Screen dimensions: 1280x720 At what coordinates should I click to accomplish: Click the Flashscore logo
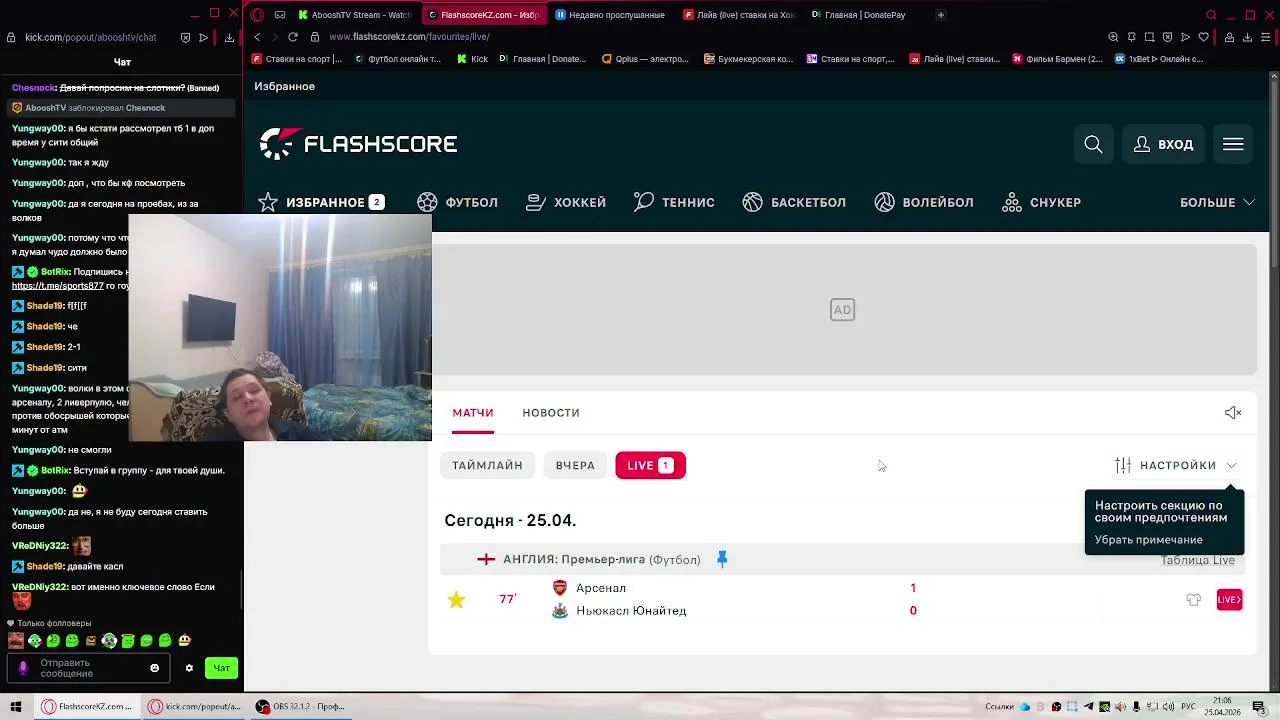coord(358,144)
